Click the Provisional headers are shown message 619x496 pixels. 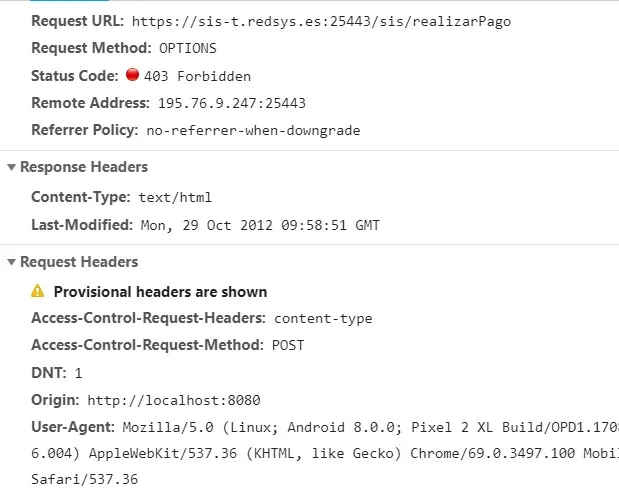160,292
